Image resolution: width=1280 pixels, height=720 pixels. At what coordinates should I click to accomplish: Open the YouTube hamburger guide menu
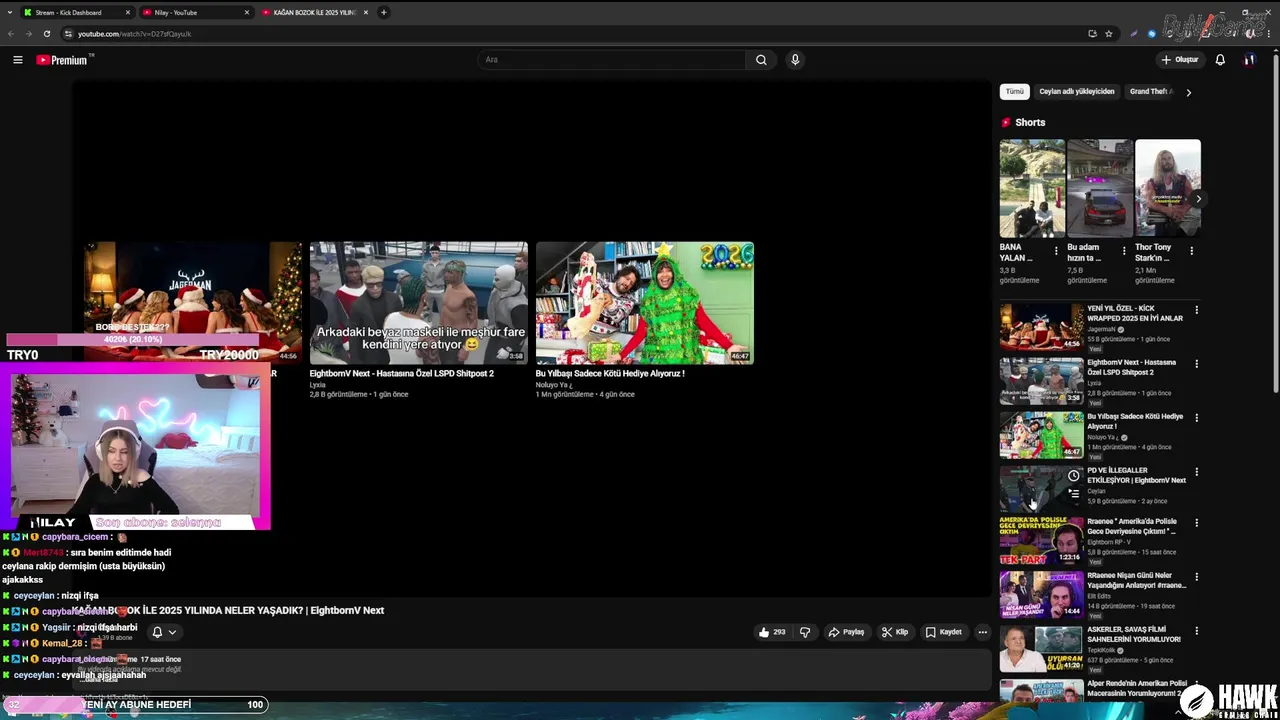(x=17, y=60)
